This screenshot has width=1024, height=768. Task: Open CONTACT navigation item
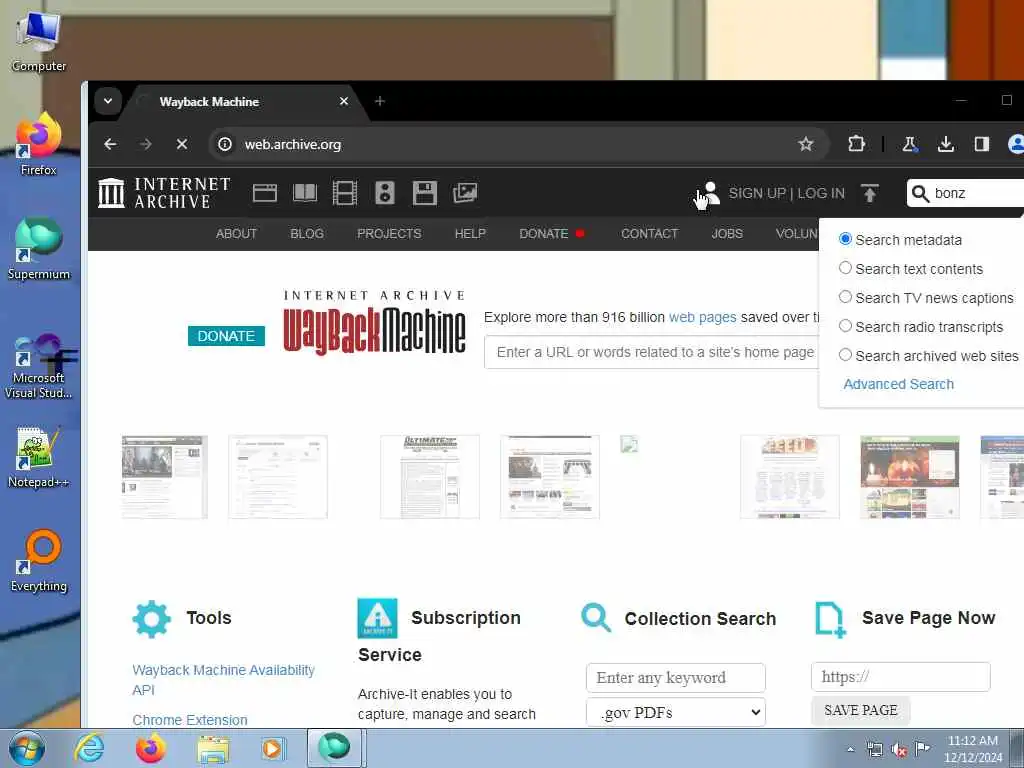[650, 233]
